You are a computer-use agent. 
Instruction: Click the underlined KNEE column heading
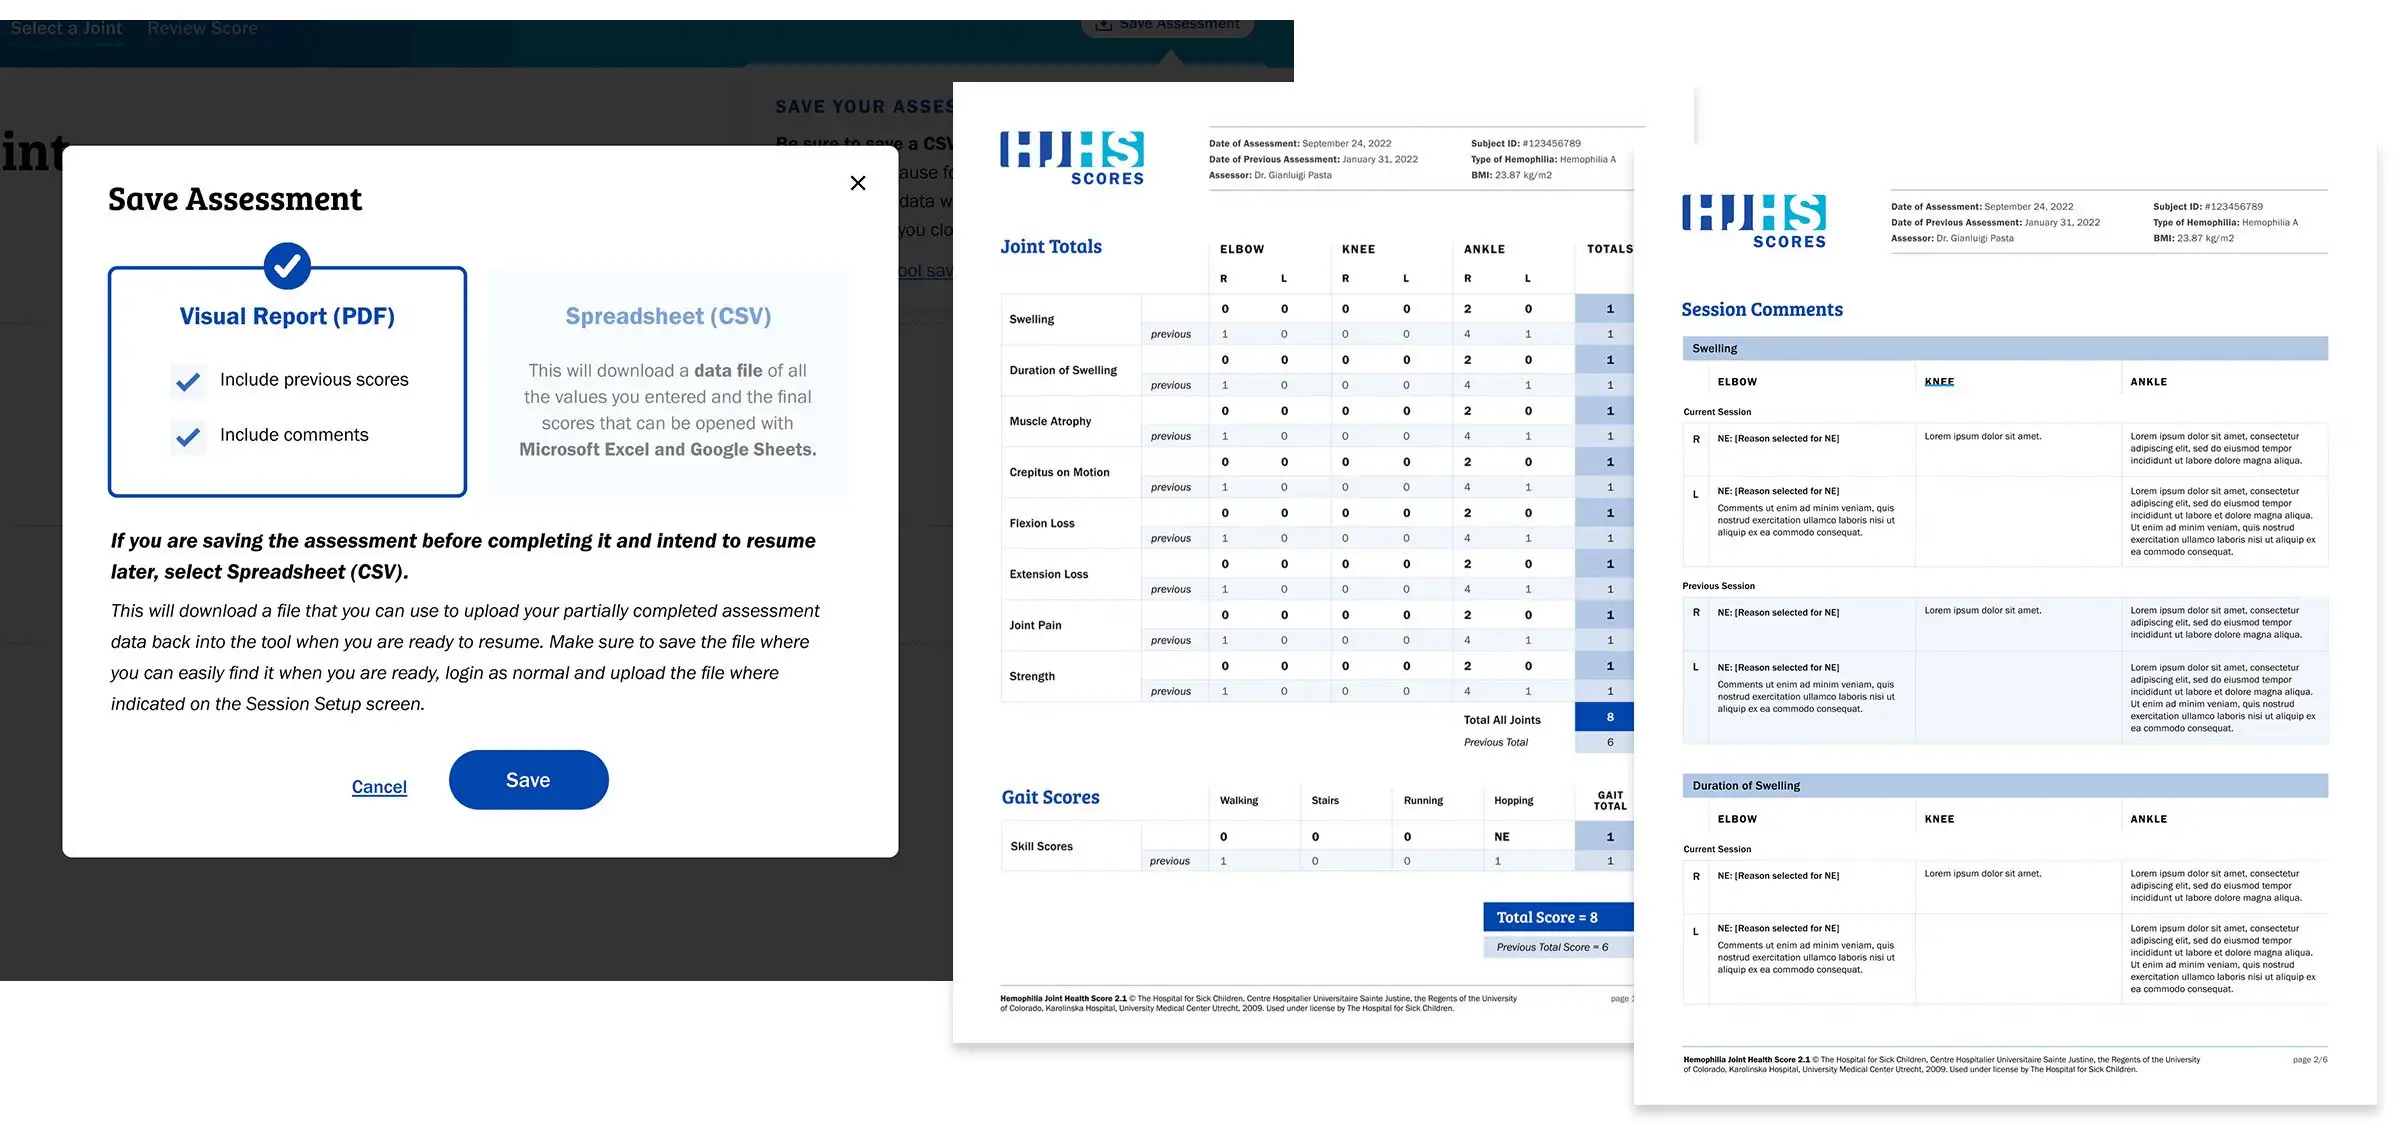click(x=1939, y=382)
